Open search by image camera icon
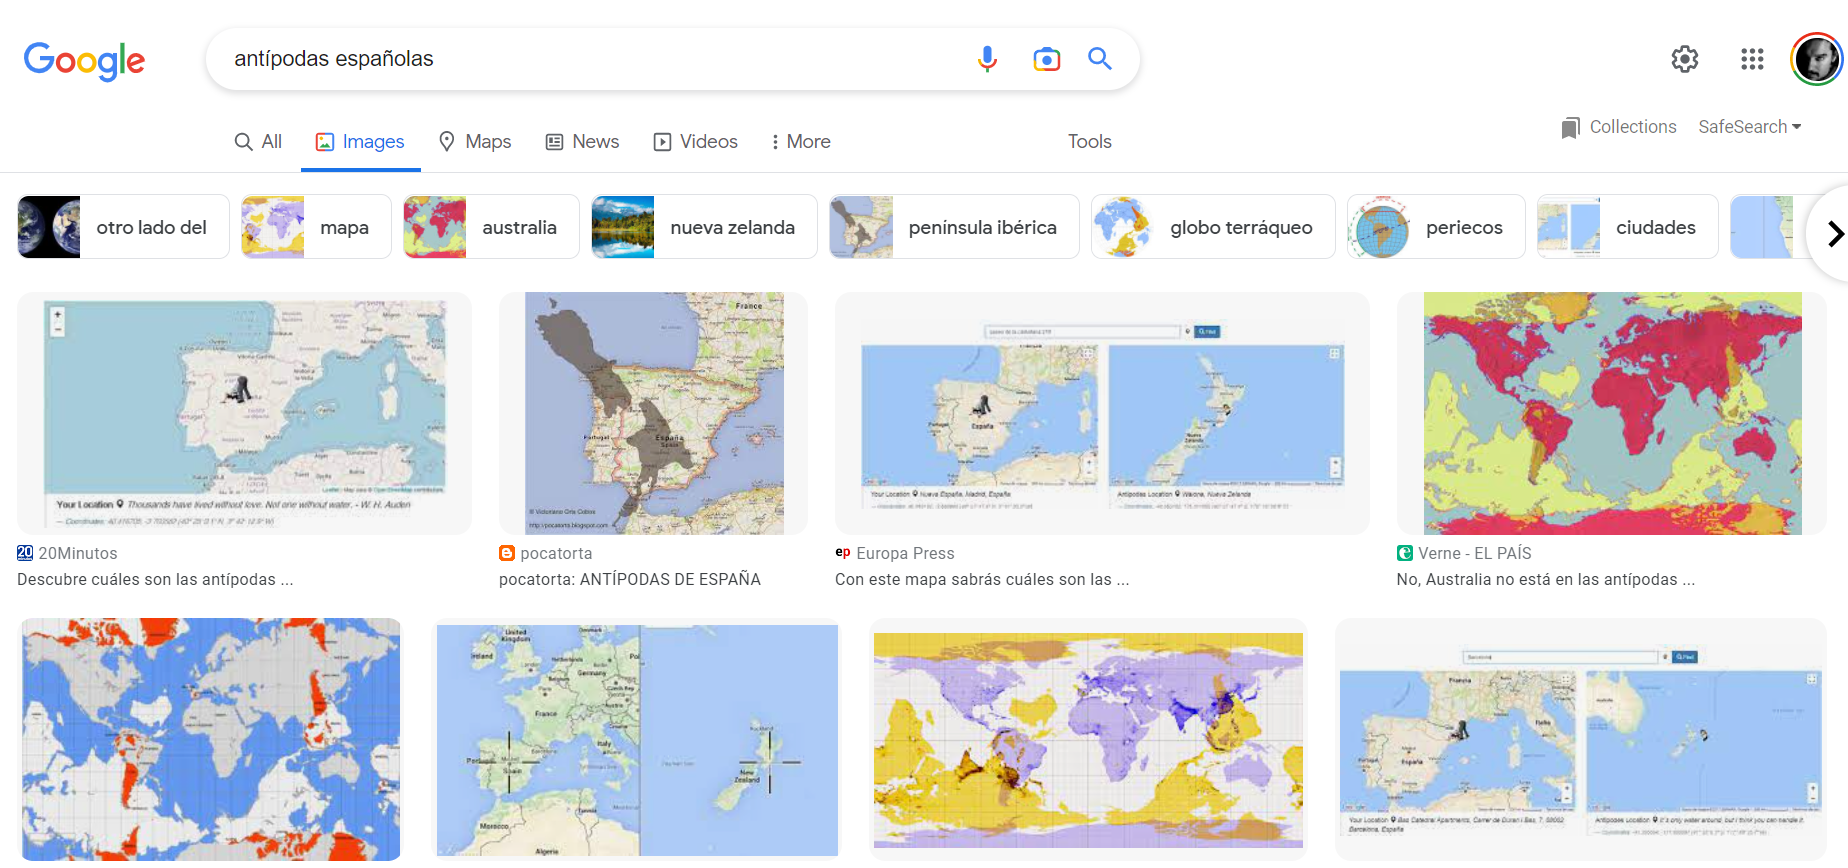Screen dimensions: 1848x868 tap(1046, 59)
